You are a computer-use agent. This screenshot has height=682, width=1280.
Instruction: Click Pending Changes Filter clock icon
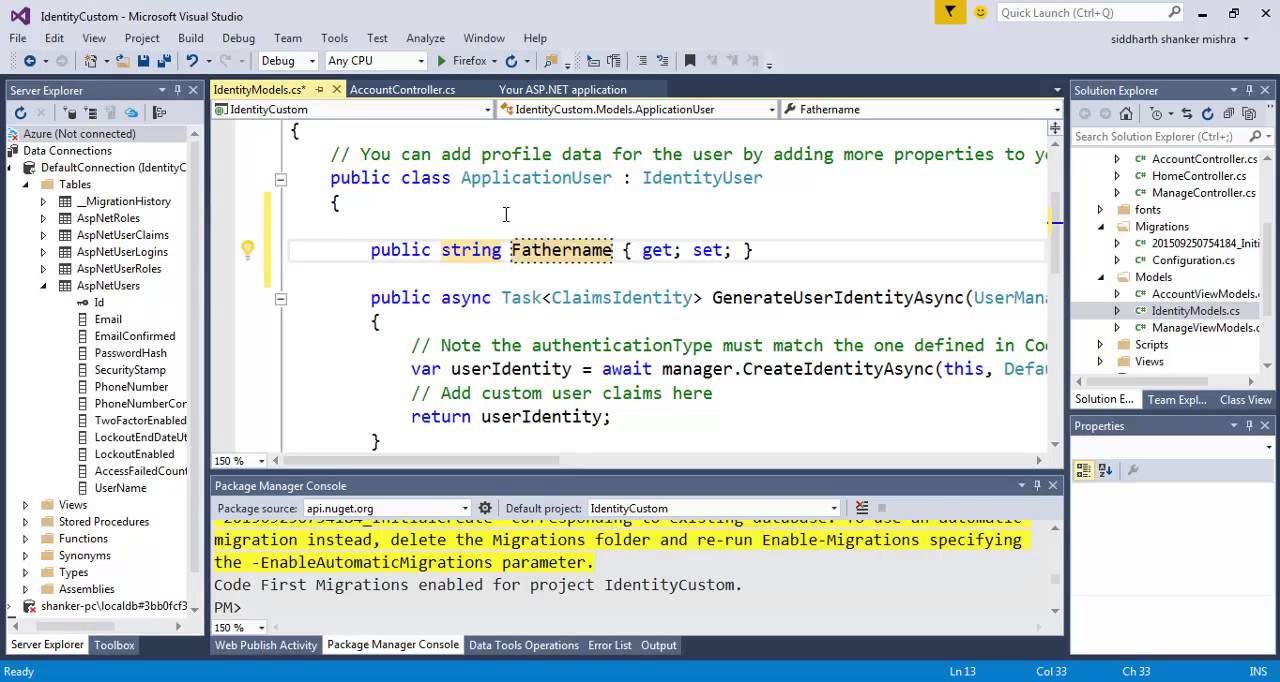(1157, 113)
